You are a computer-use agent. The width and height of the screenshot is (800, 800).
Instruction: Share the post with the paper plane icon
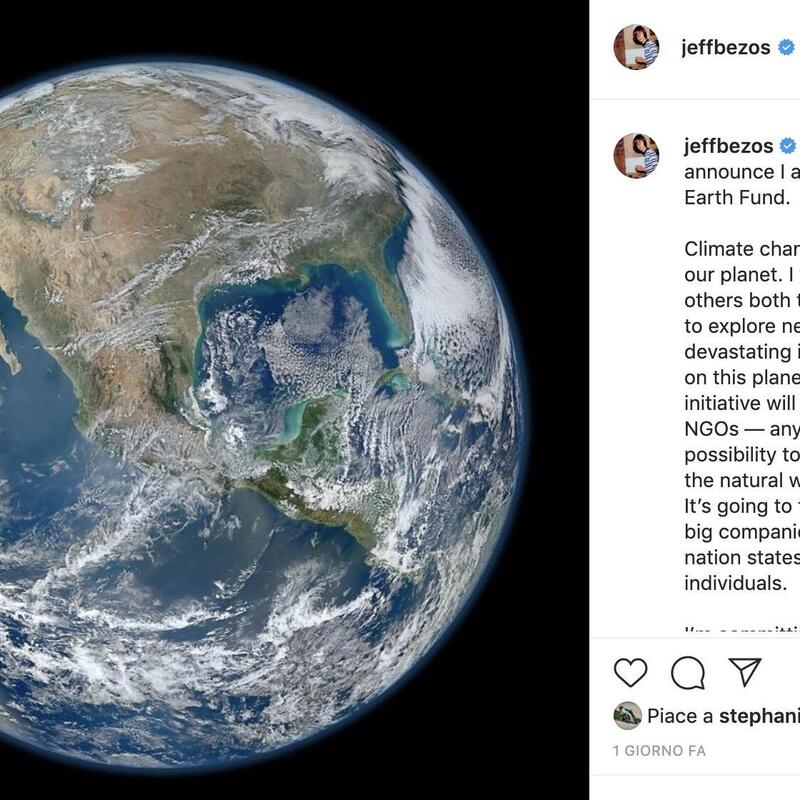pos(745,672)
